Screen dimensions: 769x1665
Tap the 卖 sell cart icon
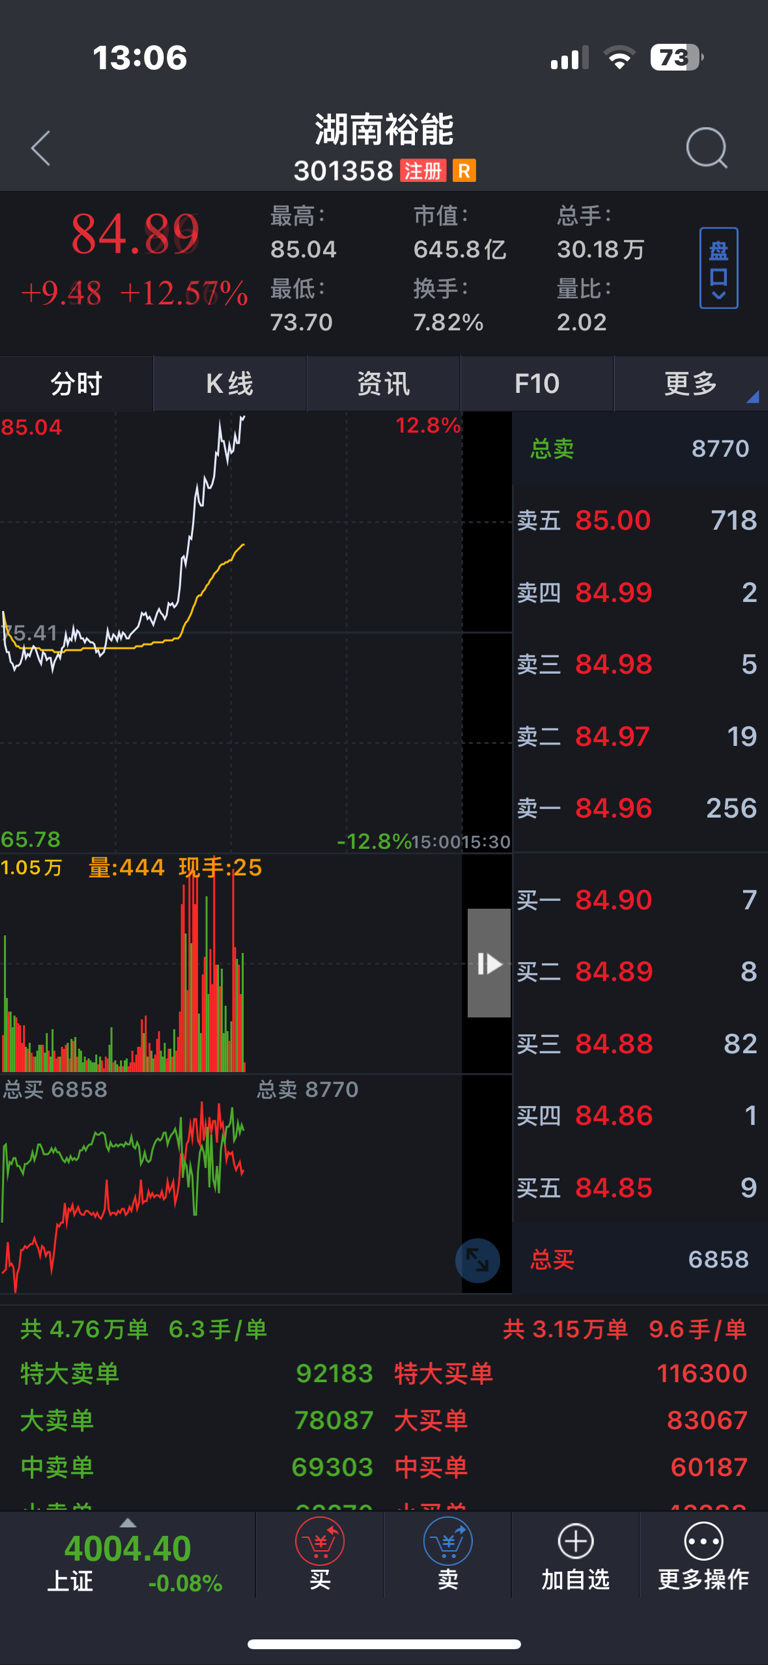(x=448, y=1556)
